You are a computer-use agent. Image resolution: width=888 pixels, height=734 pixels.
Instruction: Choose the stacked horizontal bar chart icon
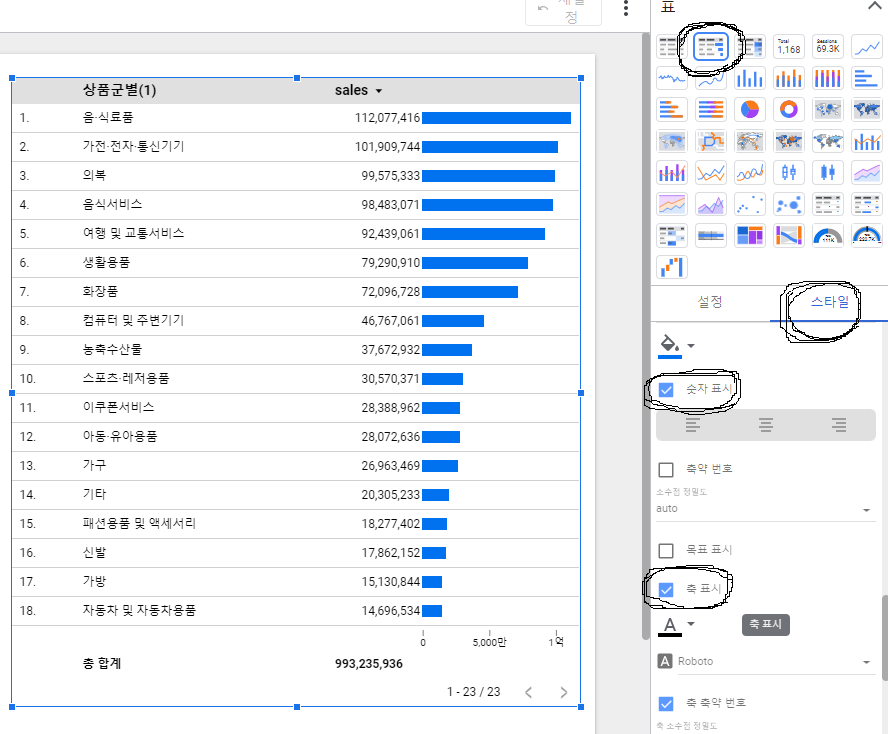[x=672, y=109]
